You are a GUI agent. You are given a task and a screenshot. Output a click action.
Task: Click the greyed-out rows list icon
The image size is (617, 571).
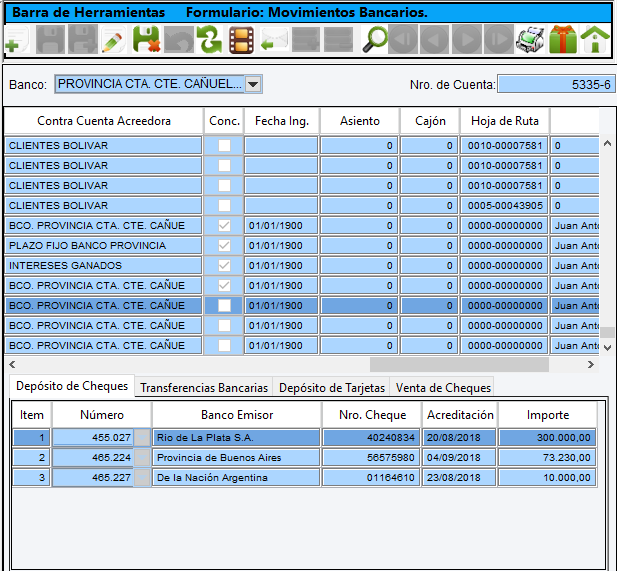pos(338,40)
